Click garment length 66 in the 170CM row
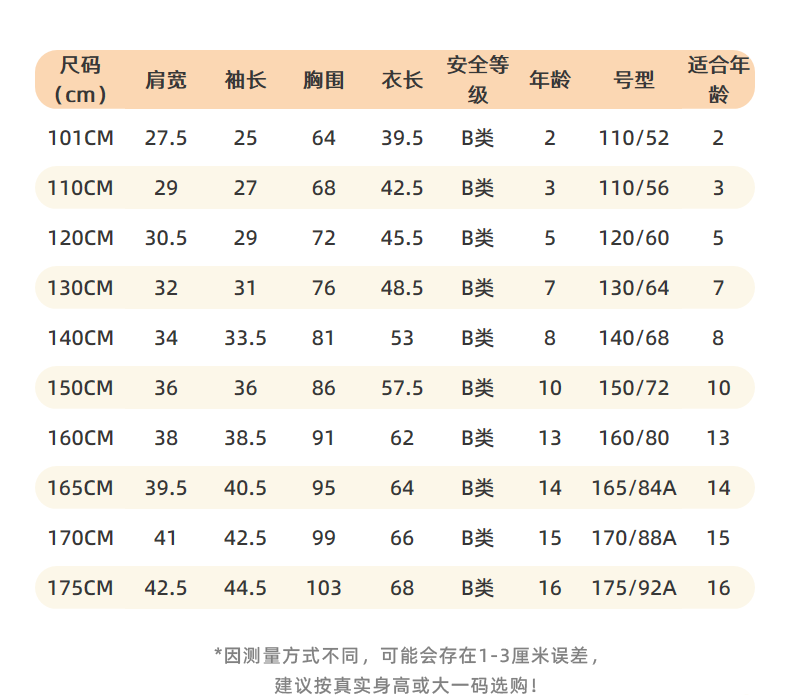 402,538
